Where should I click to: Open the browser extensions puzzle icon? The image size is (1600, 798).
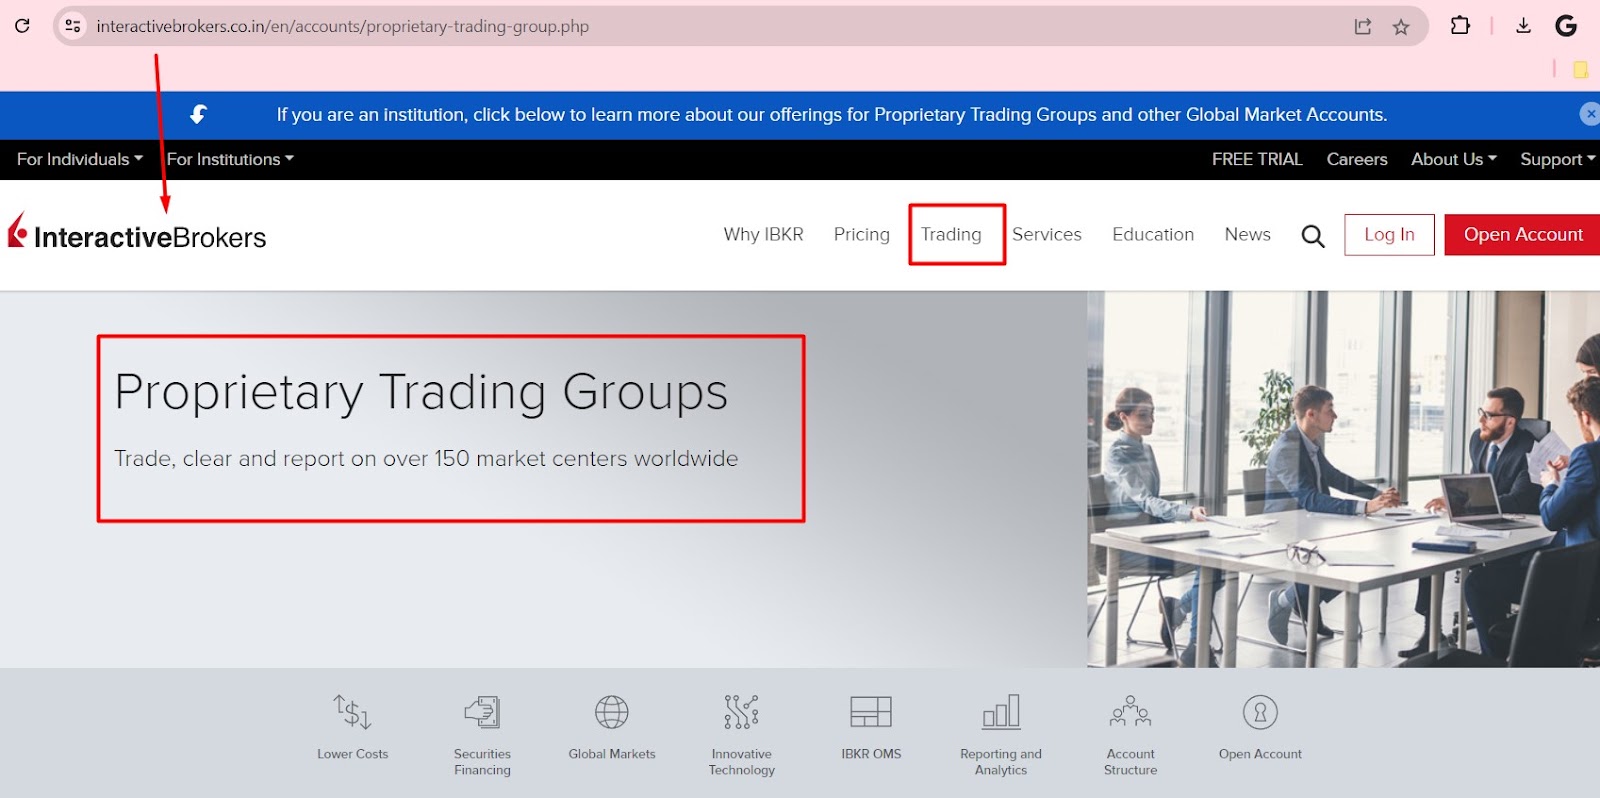click(1460, 26)
